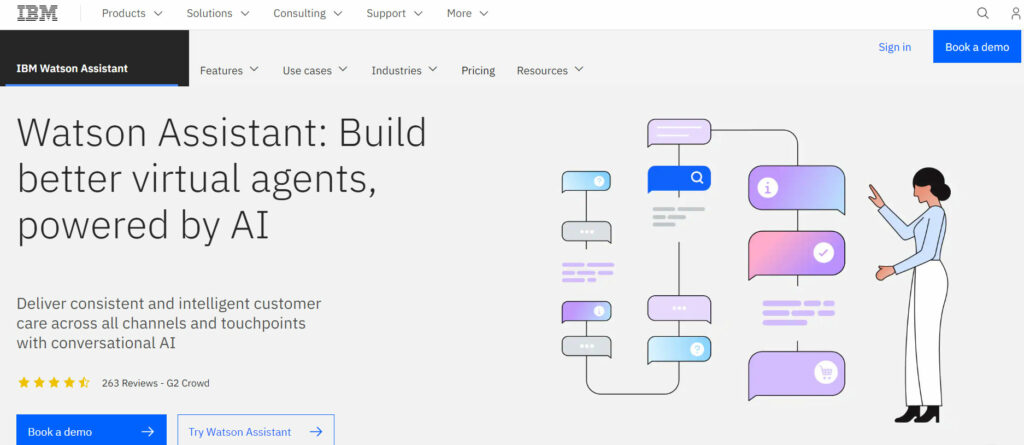Click the Try Watson Assistant button
1024x445 pixels.
[255, 431]
